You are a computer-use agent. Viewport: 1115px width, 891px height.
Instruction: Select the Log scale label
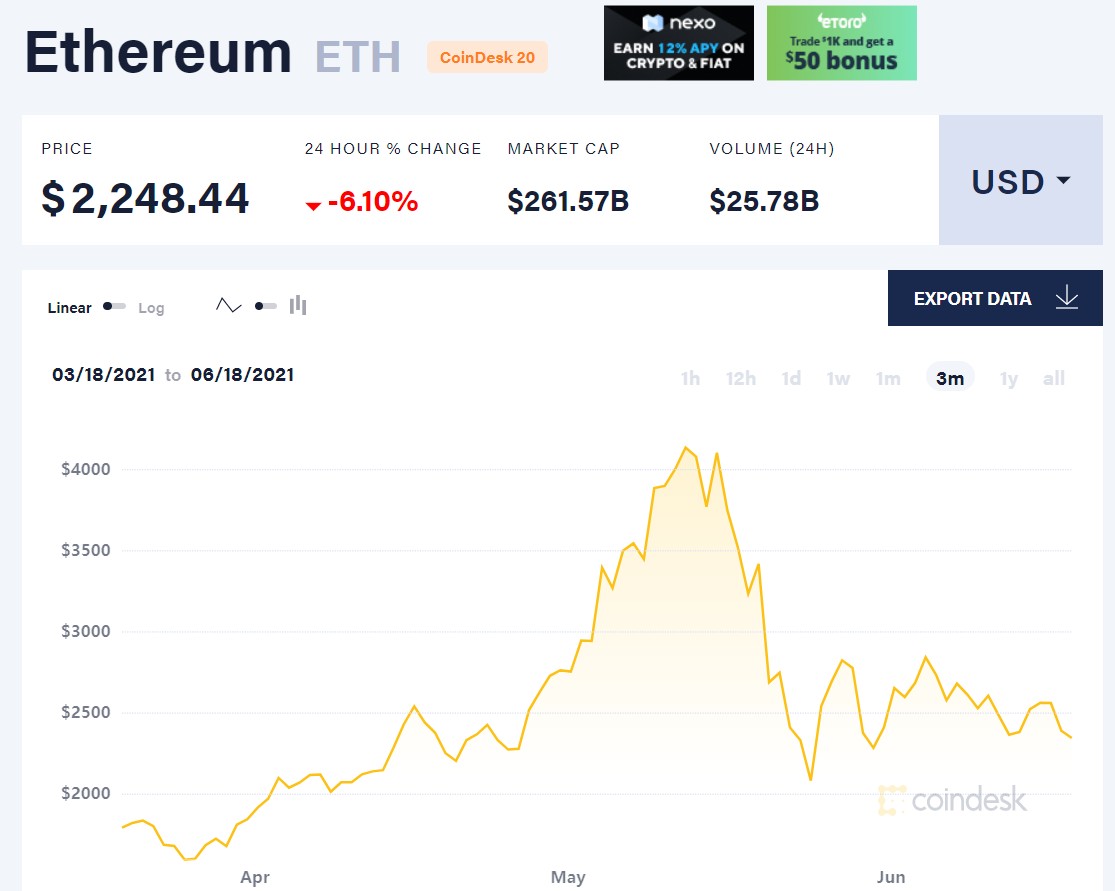click(x=151, y=308)
